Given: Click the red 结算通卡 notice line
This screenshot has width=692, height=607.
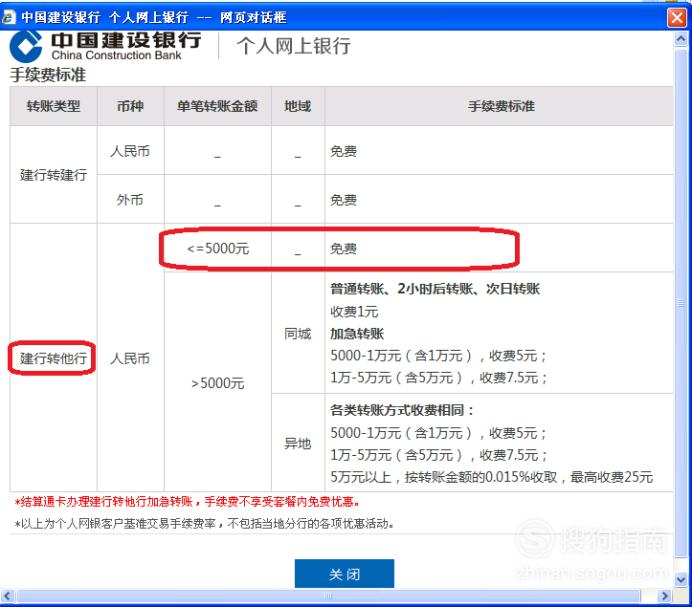Looking at the screenshot, I should click(x=187, y=501).
